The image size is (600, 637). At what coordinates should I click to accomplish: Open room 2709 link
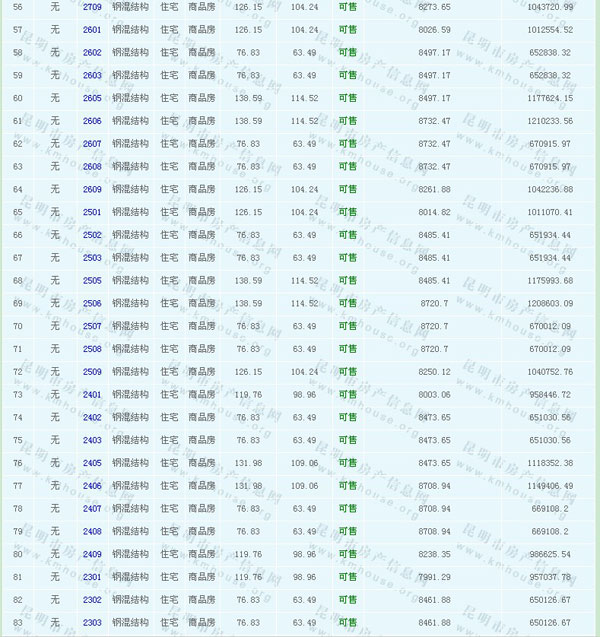pos(92,7)
